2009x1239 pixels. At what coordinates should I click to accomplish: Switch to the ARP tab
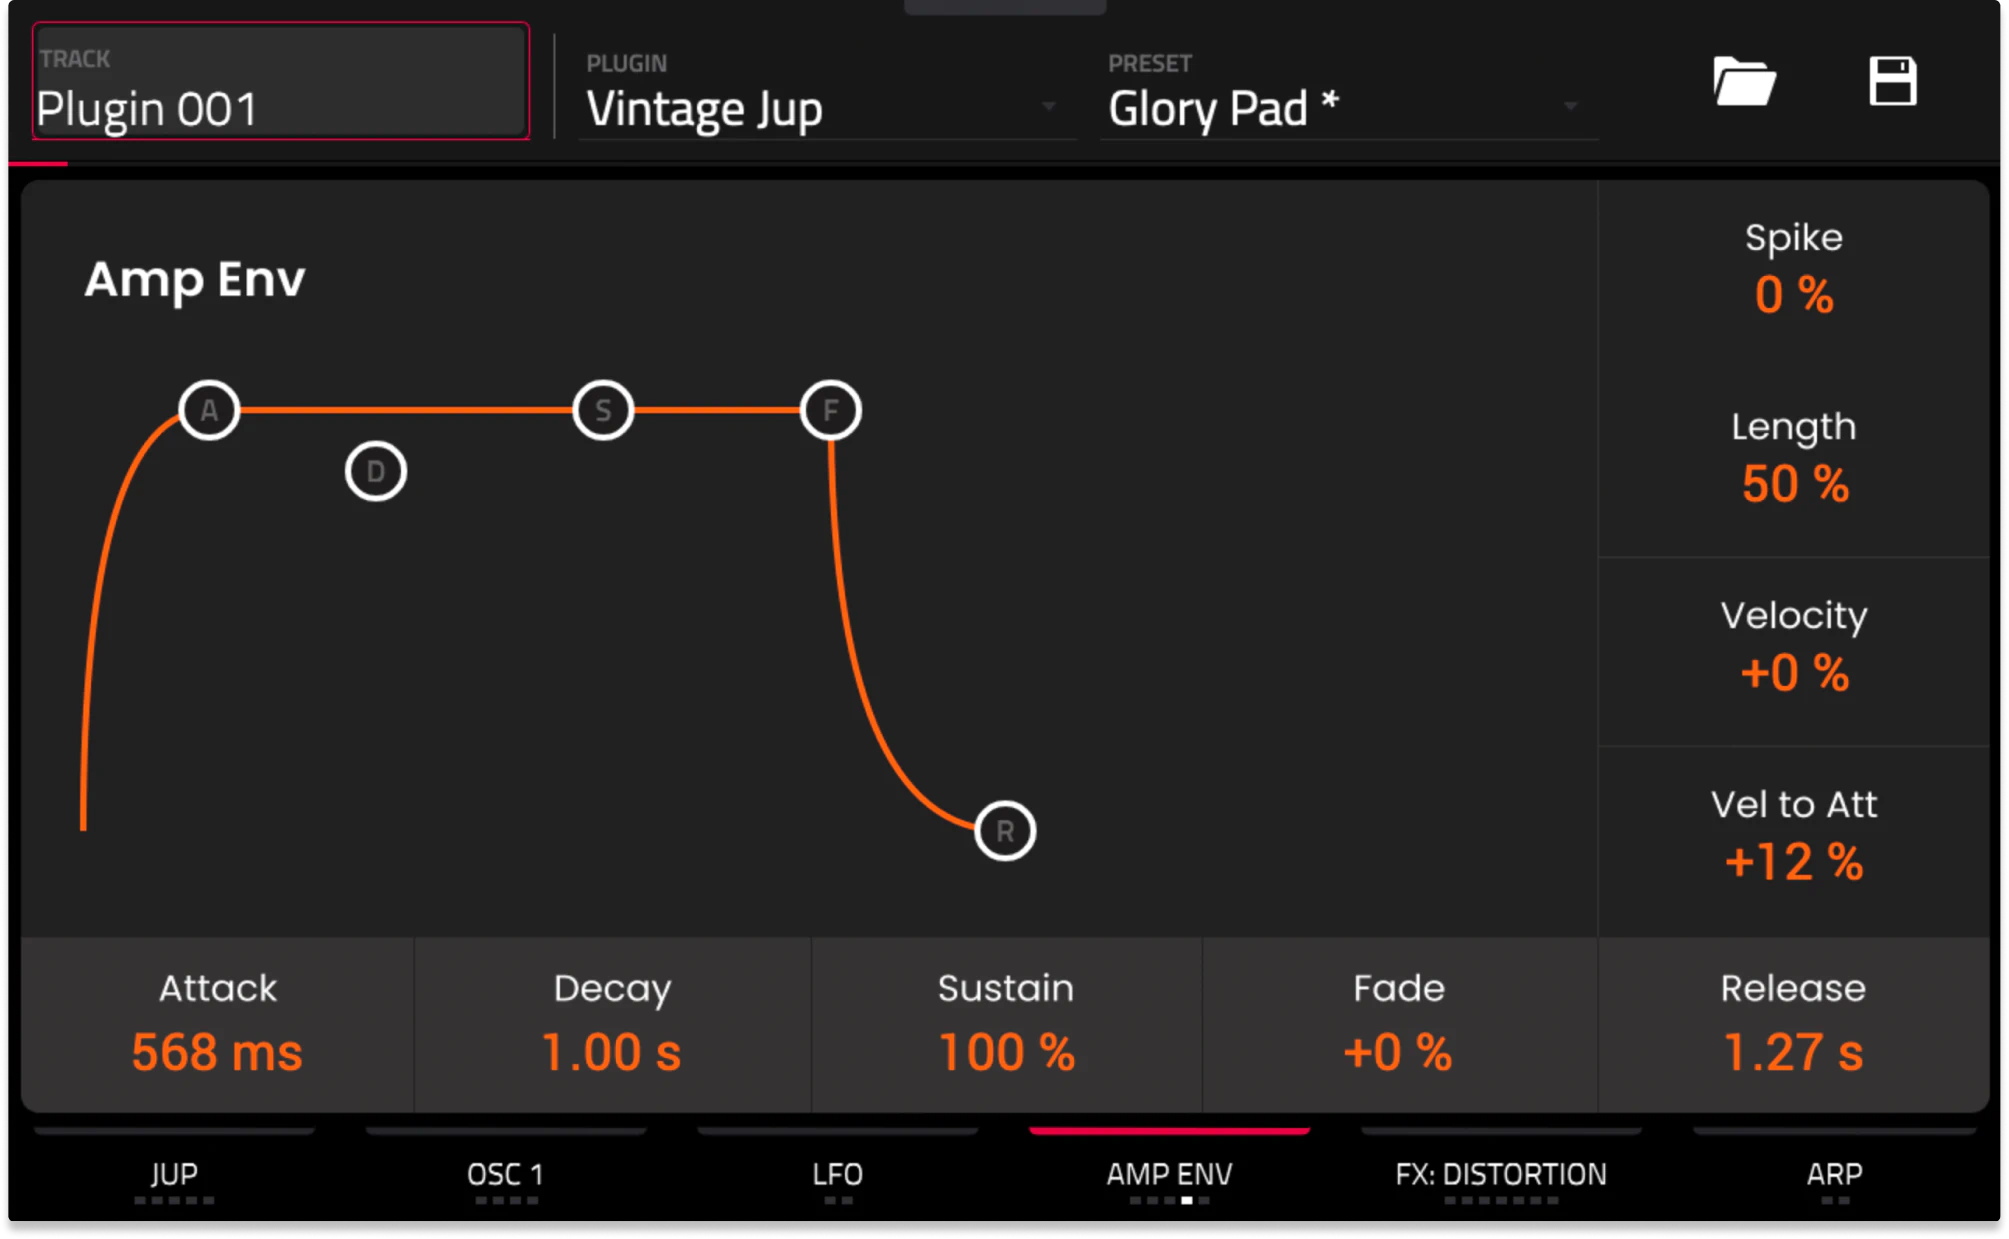[x=1834, y=1174]
